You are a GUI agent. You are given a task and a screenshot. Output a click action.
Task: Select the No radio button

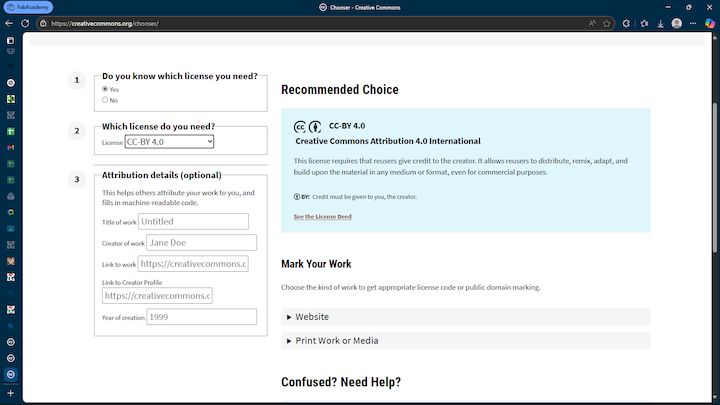coord(105,100)
